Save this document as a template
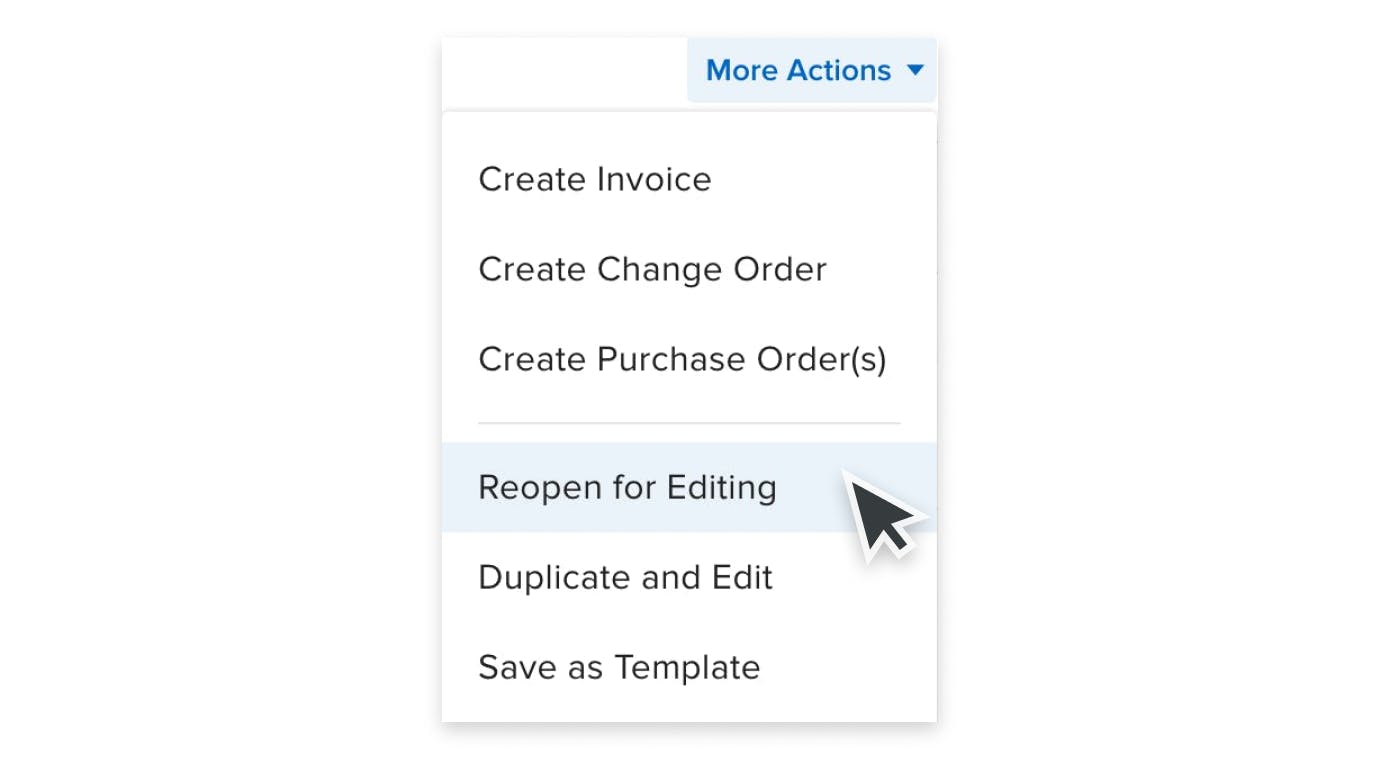 point(619,667)
